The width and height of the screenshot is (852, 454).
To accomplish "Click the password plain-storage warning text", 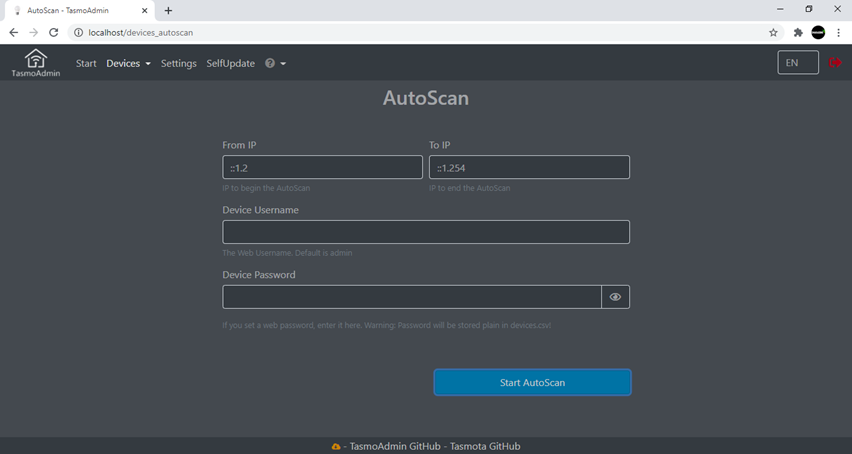I will click(387, 325).
